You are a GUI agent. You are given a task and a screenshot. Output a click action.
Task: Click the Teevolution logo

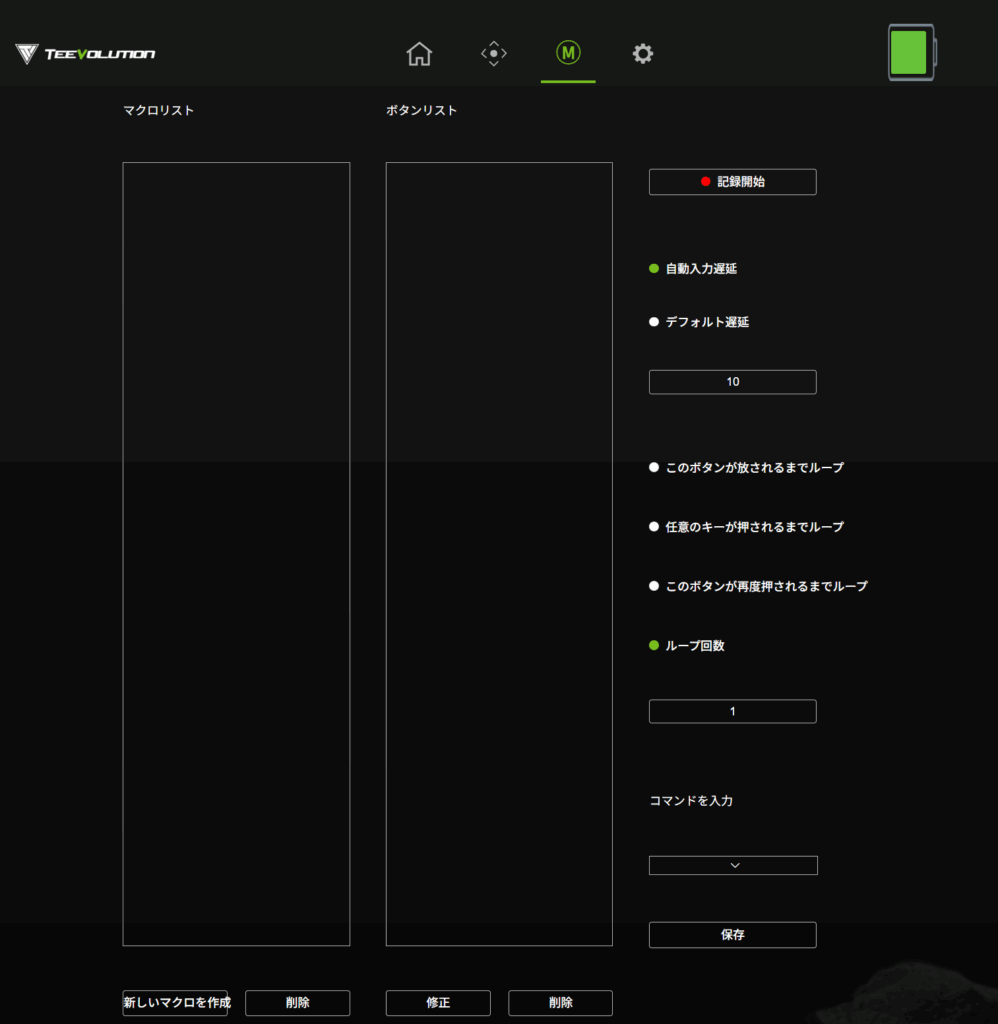tap(86, 54)
